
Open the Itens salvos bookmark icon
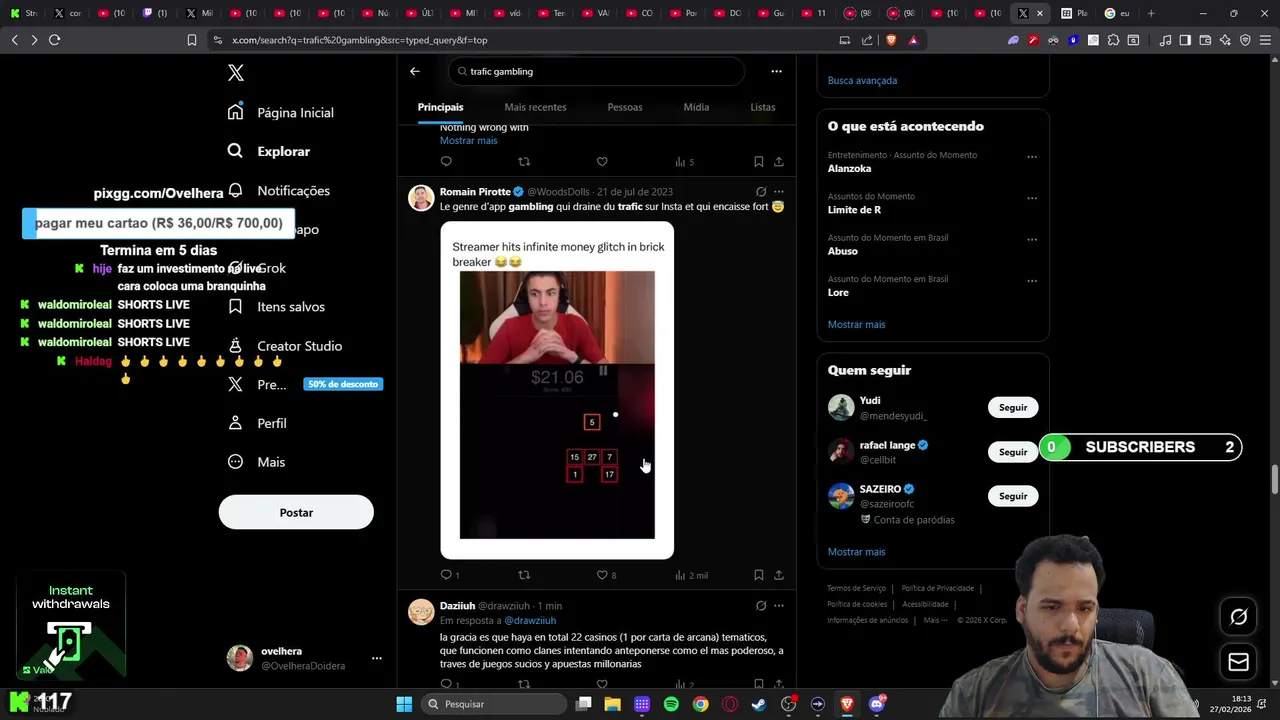pyautogui.click(x=235, y=307)
